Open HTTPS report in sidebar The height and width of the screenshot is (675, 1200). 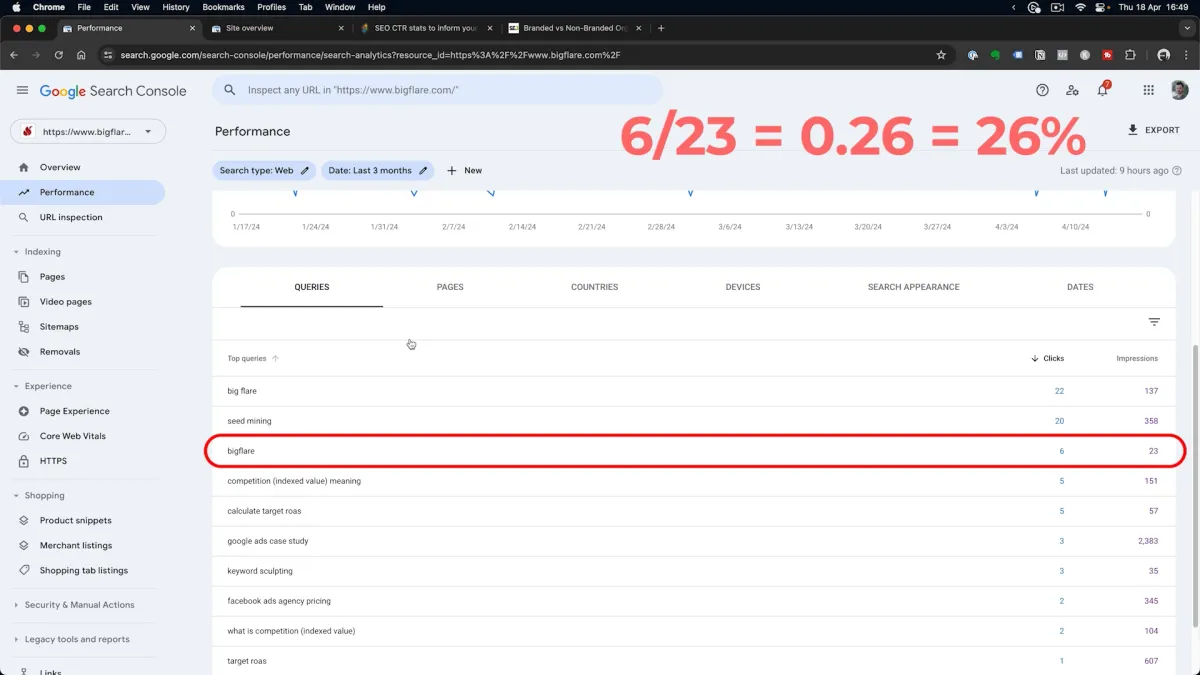tap(83, 461)
